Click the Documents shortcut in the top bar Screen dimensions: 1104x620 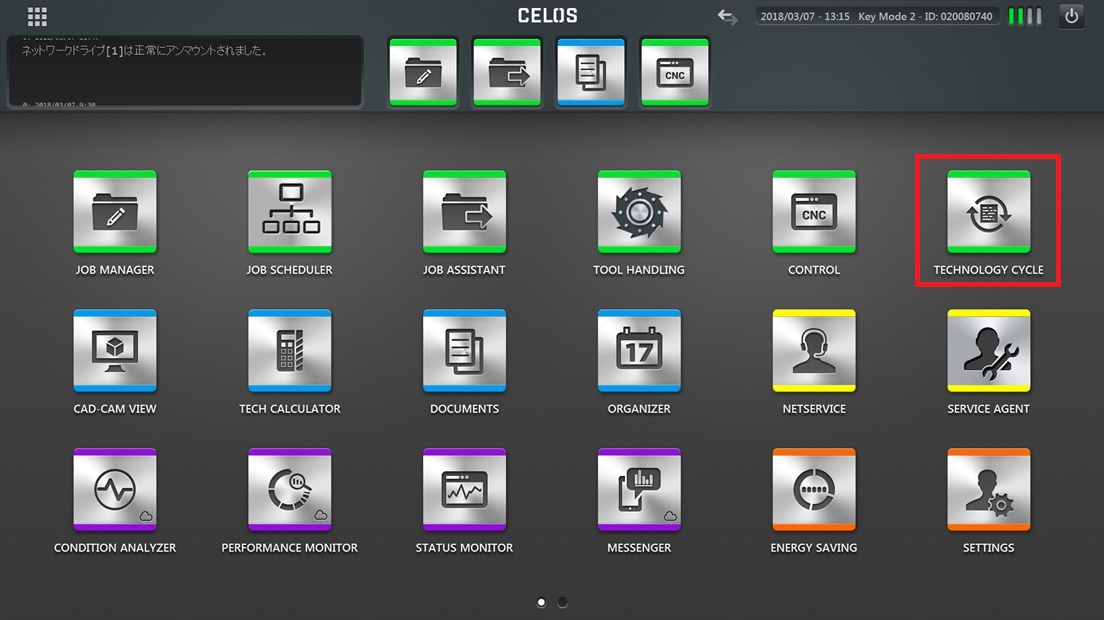[591, 72]
